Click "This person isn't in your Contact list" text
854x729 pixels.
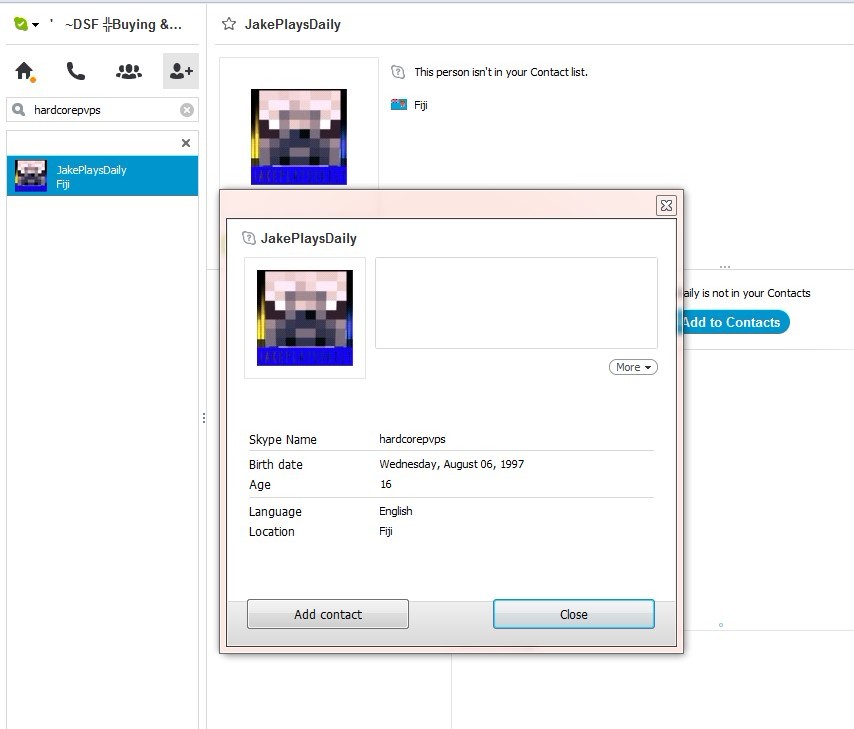pyautogui.click(x=501, y=72)
